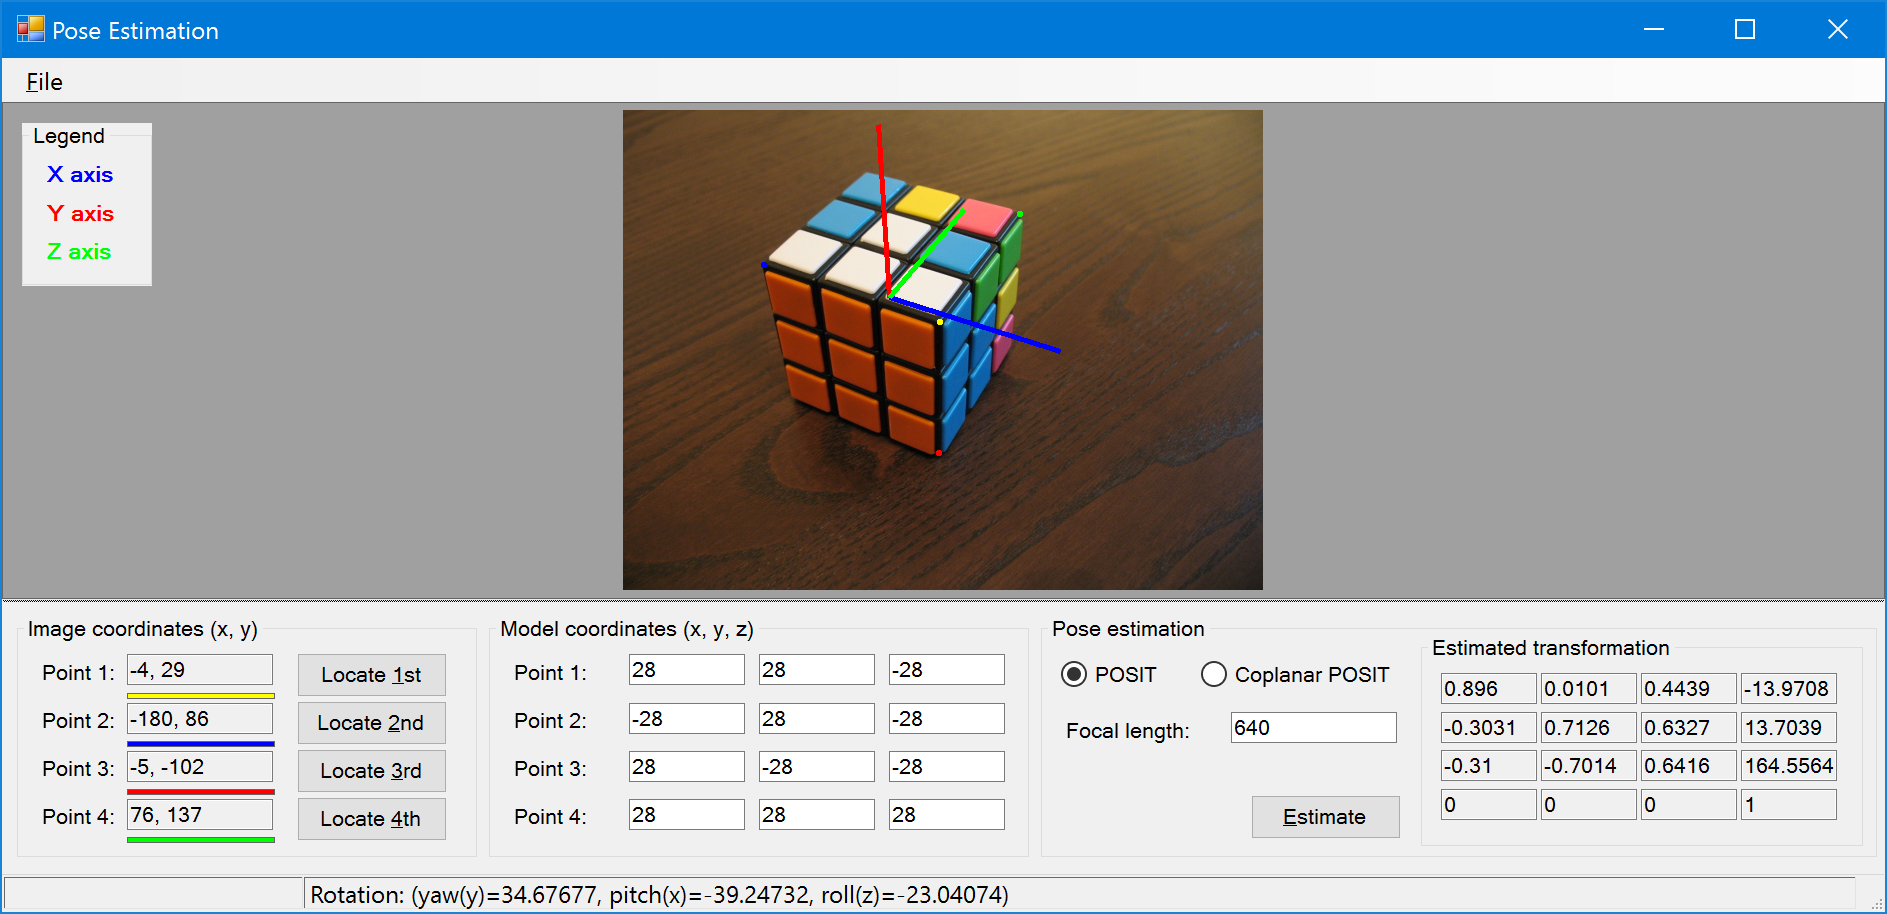Maximize the Pose Estimation window
The width and height of the screenshot is (1887, 914).
click(x=1745, y=30)
